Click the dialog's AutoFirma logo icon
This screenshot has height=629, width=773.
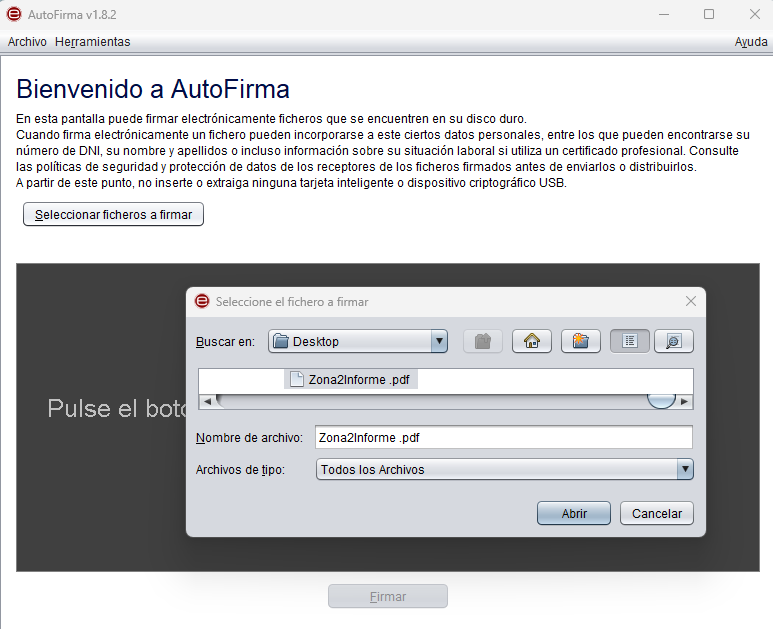click(202, 301)
